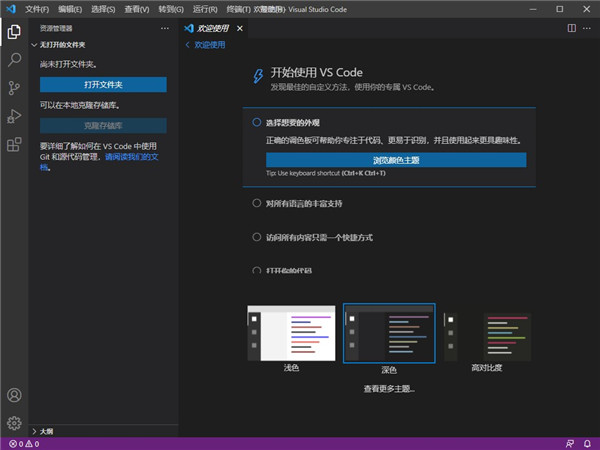Open the Manage gear icon
The image size is (600, 450).
click(14, 423)
